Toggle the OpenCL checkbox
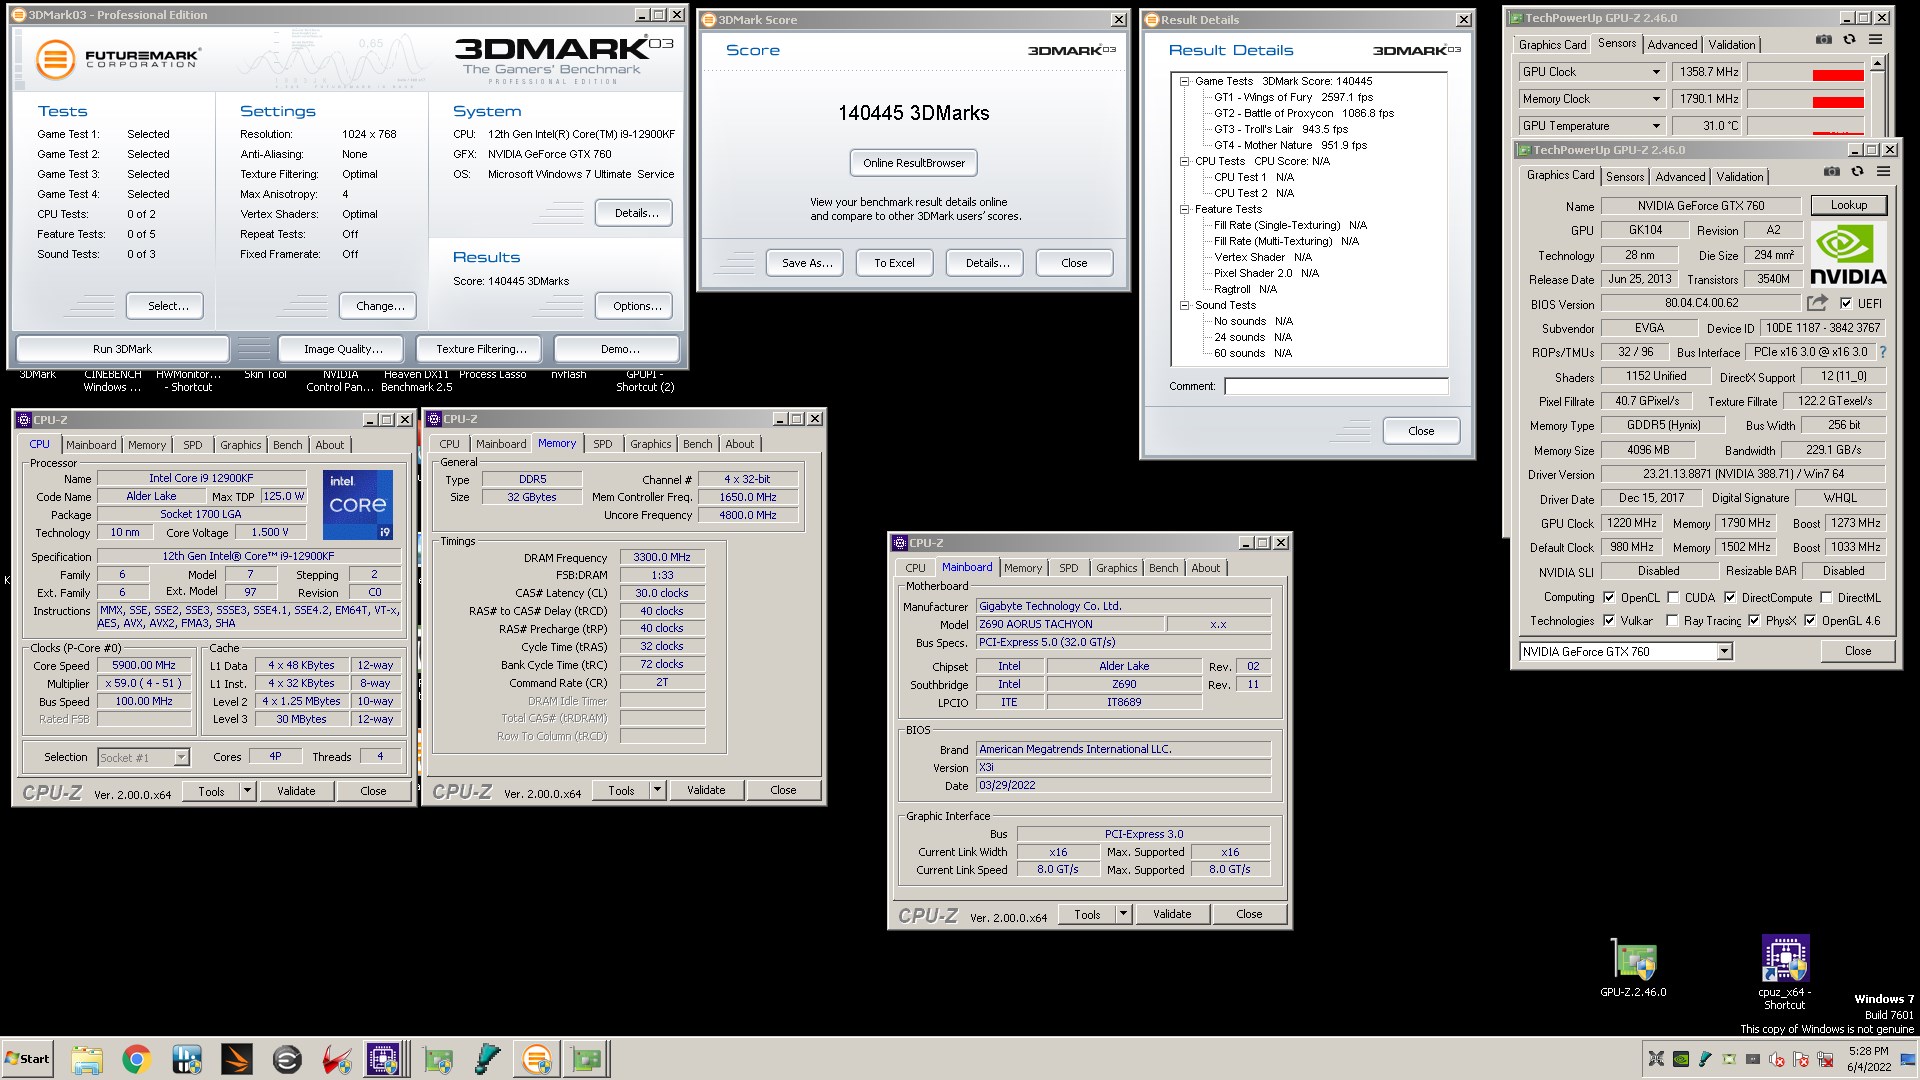The width and height of the screenshot is (1920, 1080). coord(1608,598)
